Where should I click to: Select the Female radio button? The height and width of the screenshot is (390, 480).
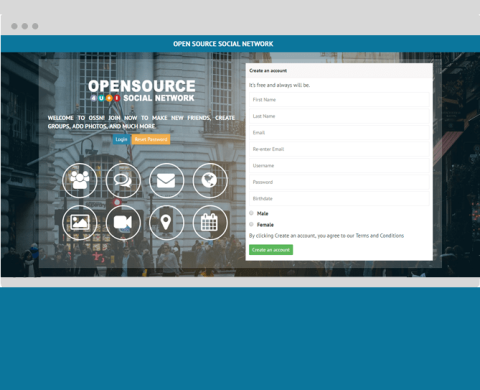click(251, 224)
